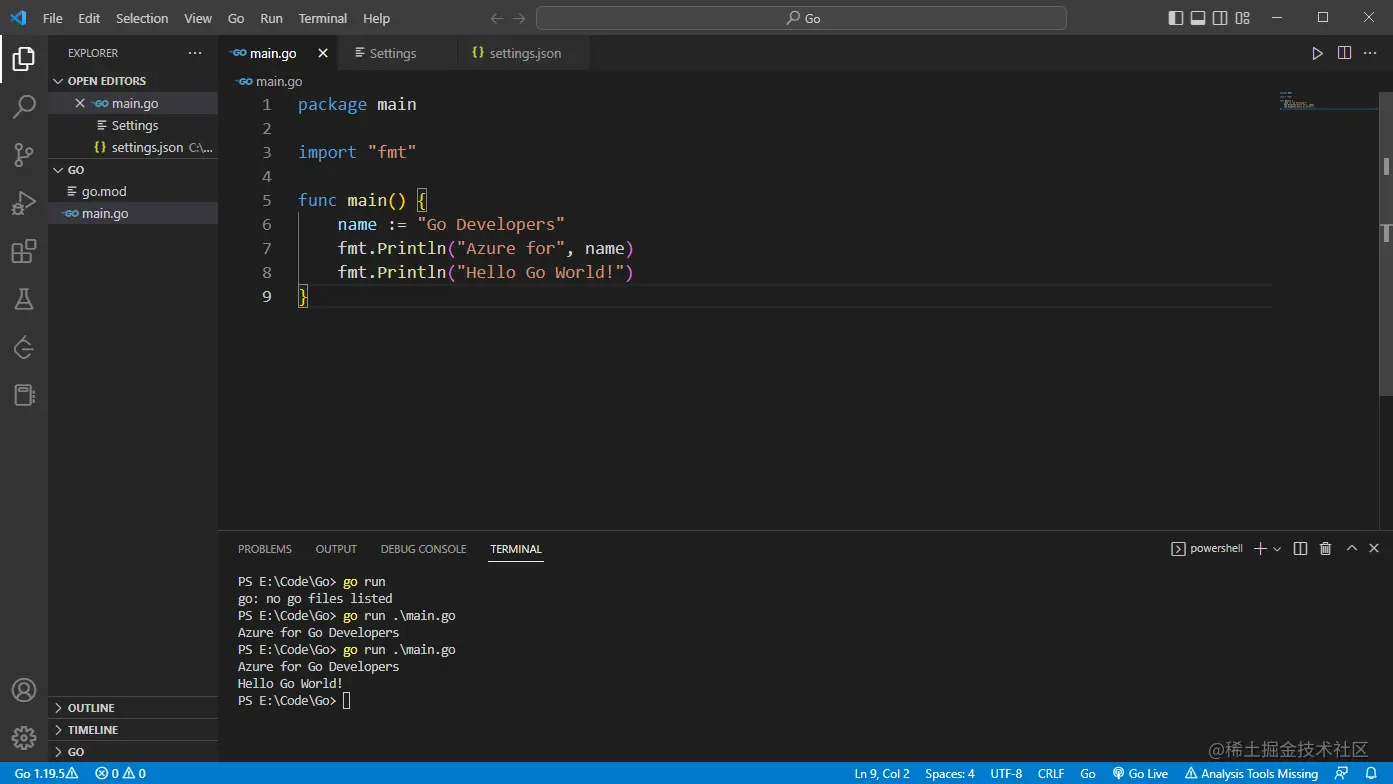Open Source Control view
The image size is (1393, 784).
tap(24, 154)
